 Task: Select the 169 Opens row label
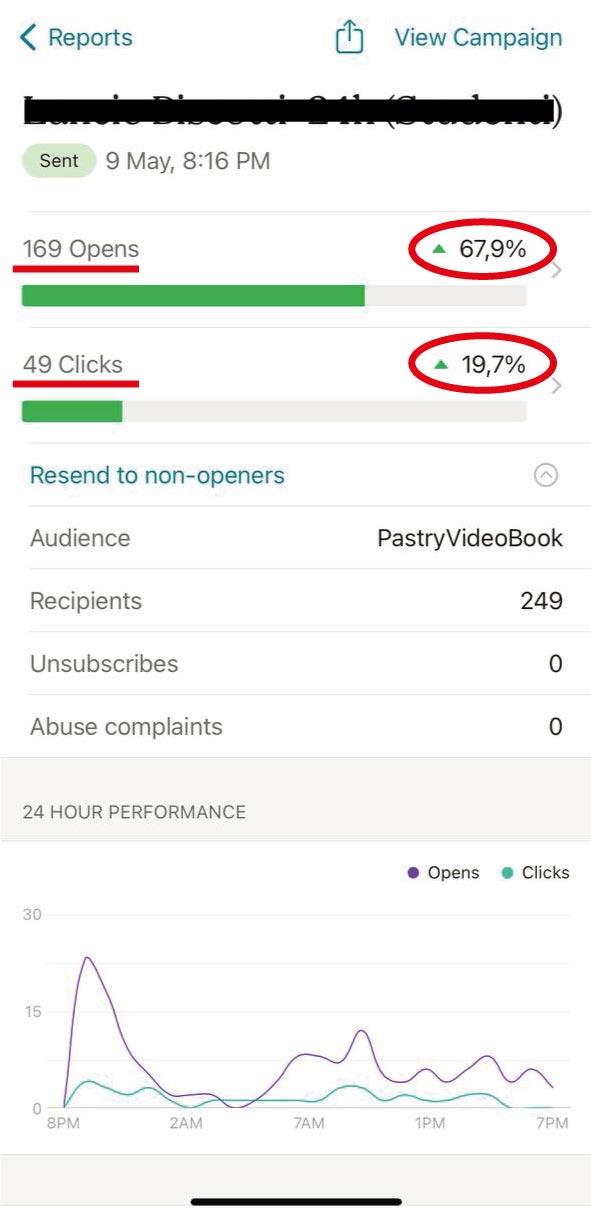(81, 249)
